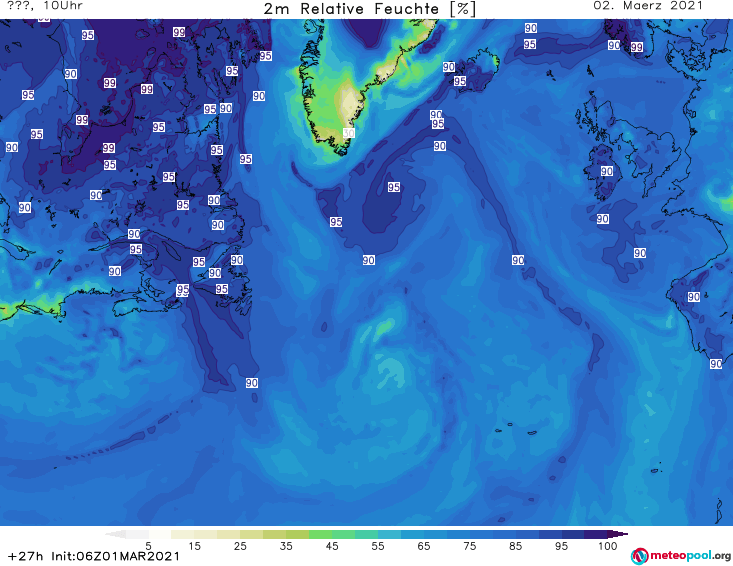This screenshot has height=566, width=733.
Task: Click the white "30" contour label on Greenland
Action: (349, 133)
